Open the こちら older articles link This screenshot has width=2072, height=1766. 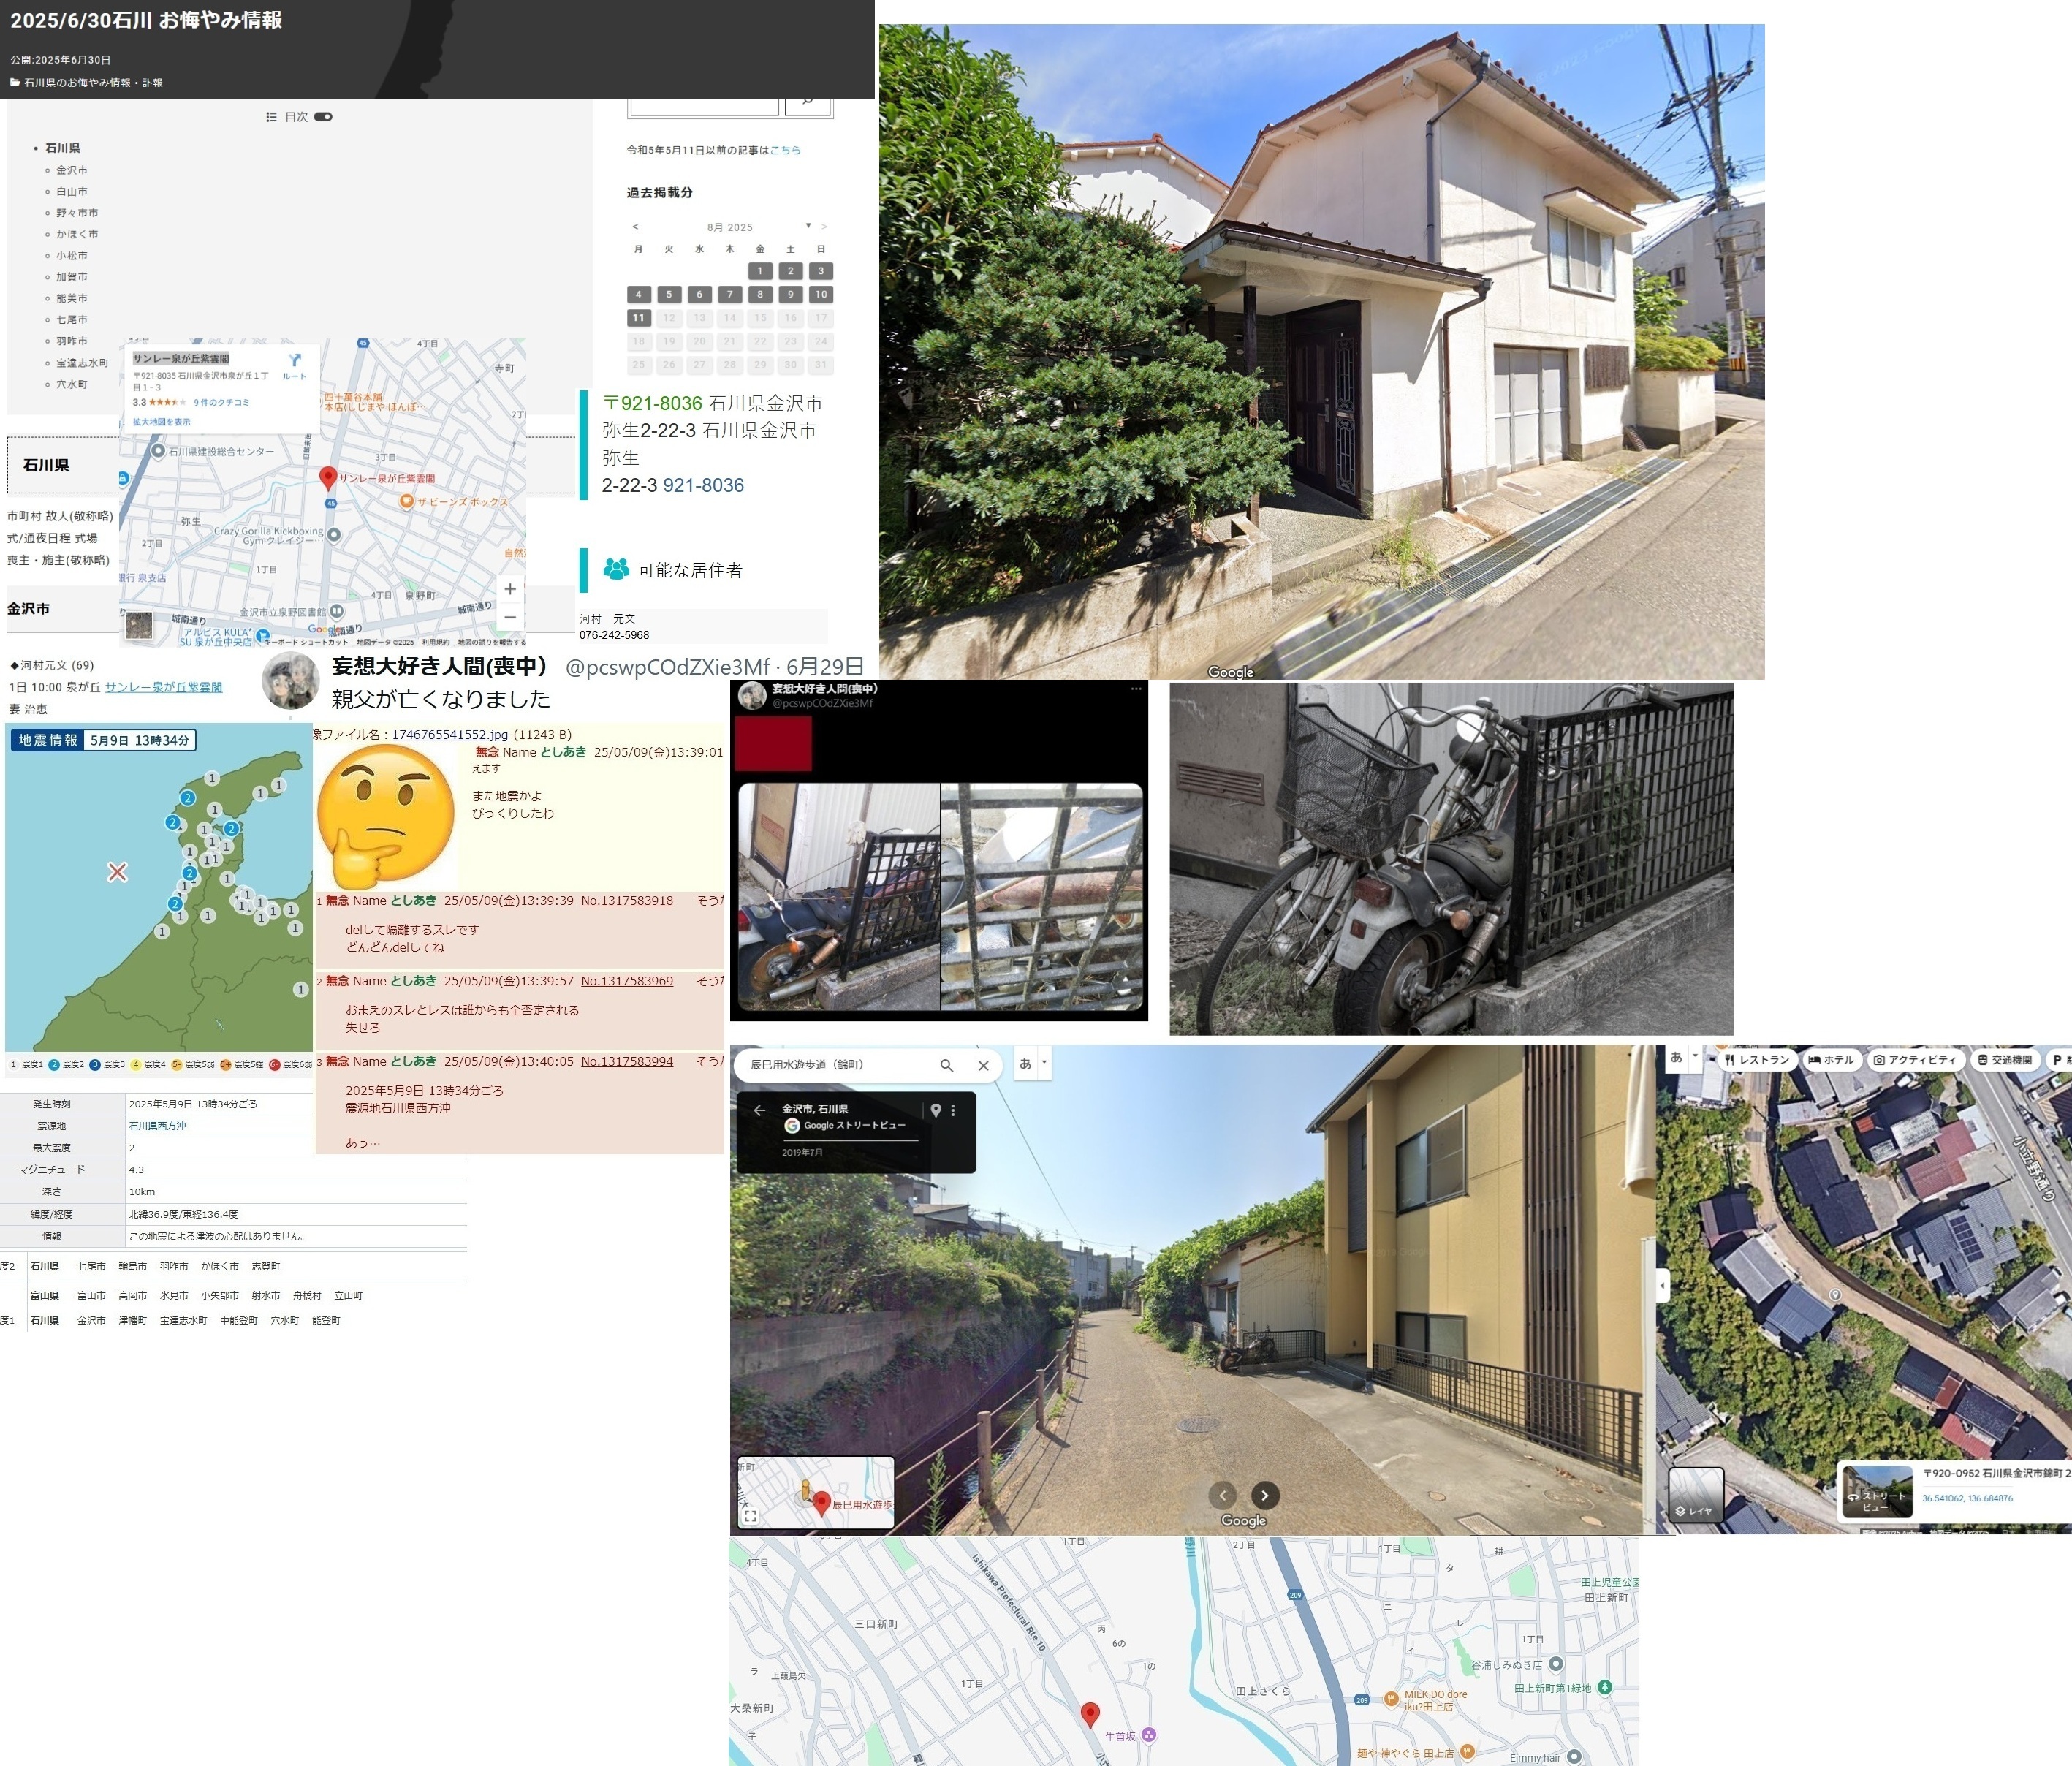(x=785, y=150)
